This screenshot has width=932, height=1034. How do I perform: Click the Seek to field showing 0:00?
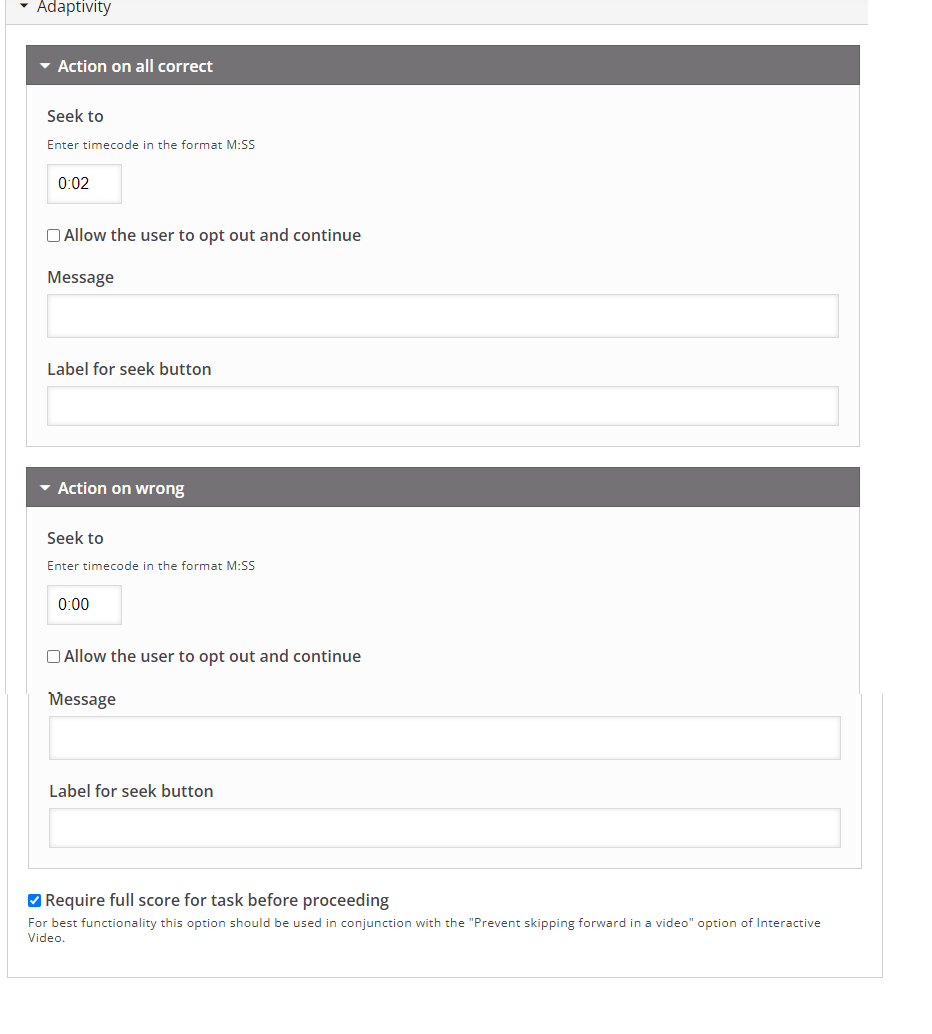(x=84, y=605)
